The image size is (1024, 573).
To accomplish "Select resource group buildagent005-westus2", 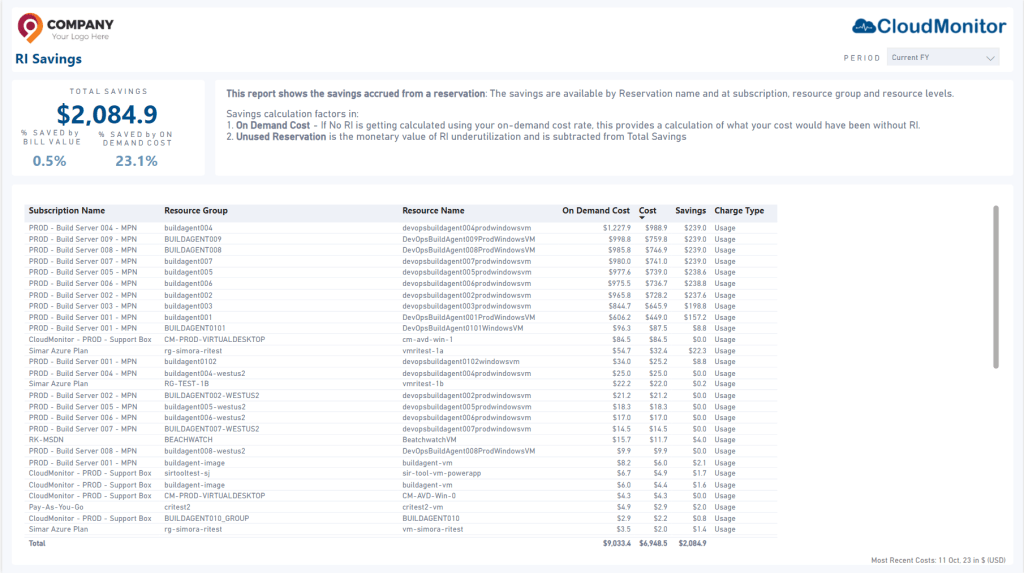I will click(204, 407).
